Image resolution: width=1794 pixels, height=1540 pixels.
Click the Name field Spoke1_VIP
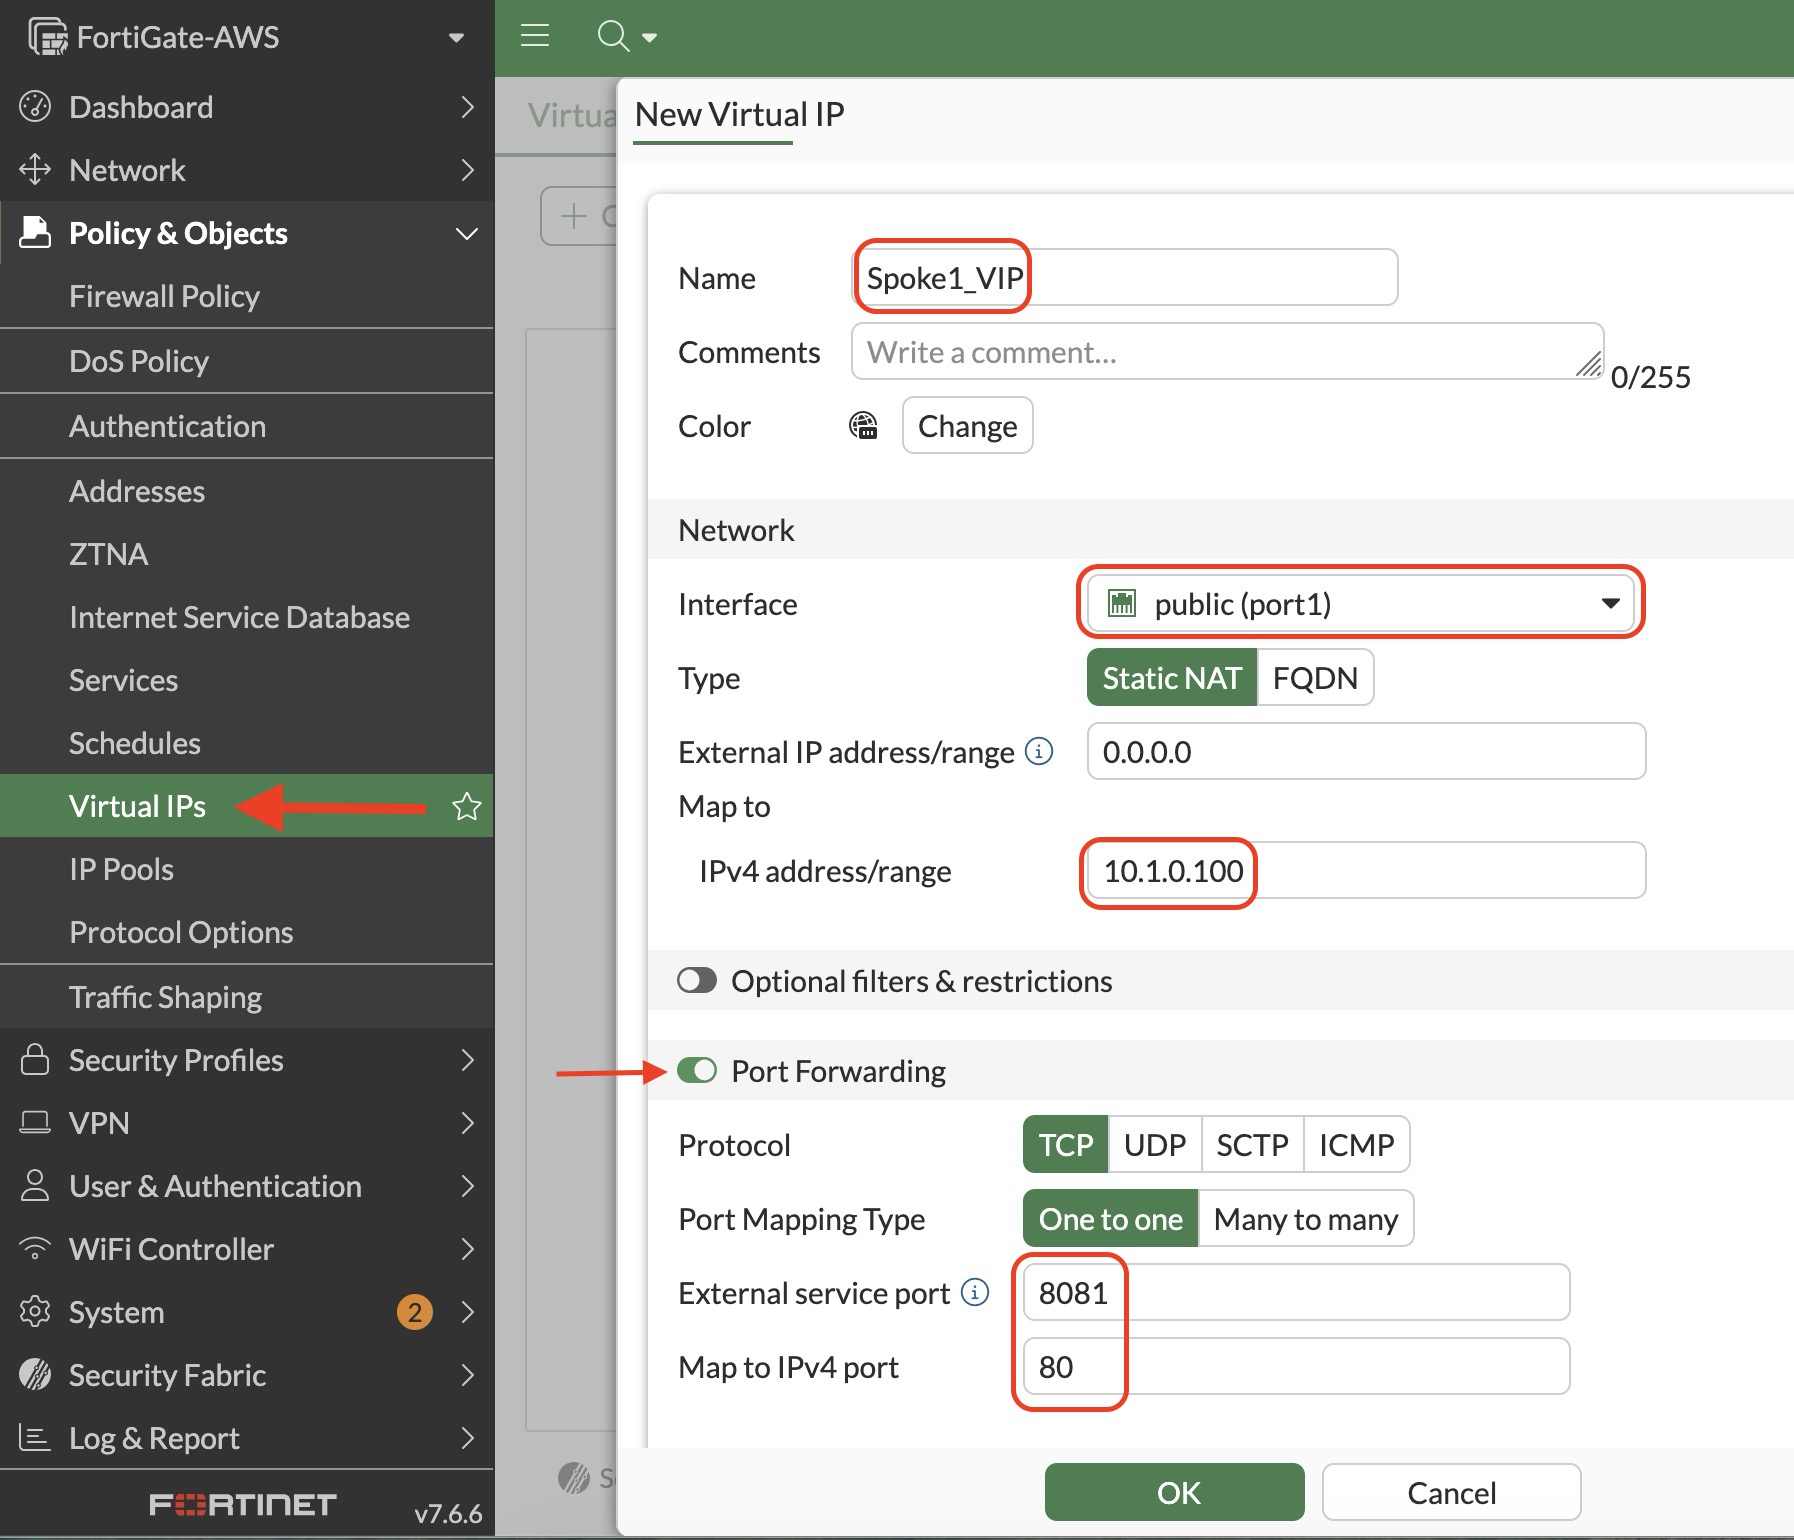pyautogui.click(x=1125, y=277)
